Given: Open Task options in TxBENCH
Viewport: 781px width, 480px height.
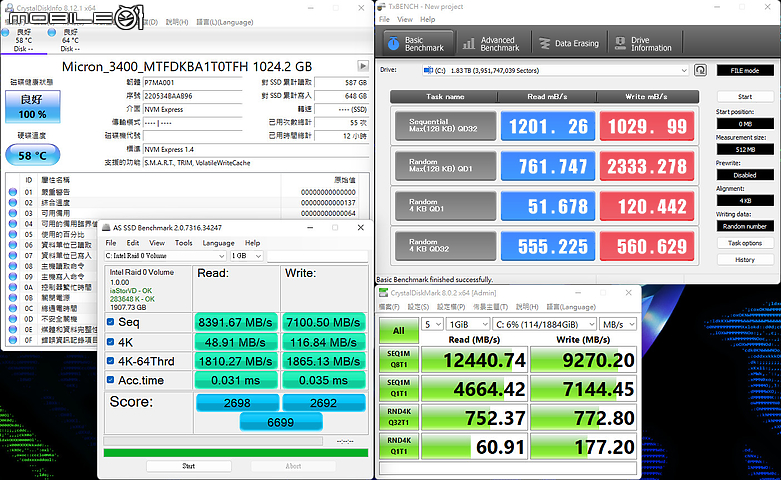Looking at the screenshot, I should (745, 243).
